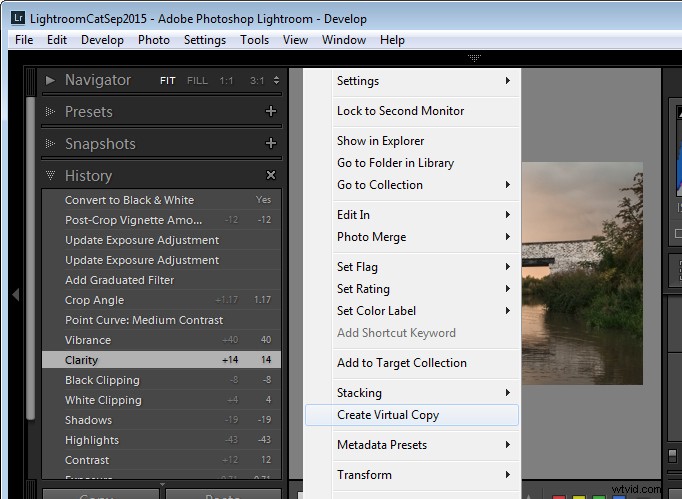Select history step Shadows

161,420
